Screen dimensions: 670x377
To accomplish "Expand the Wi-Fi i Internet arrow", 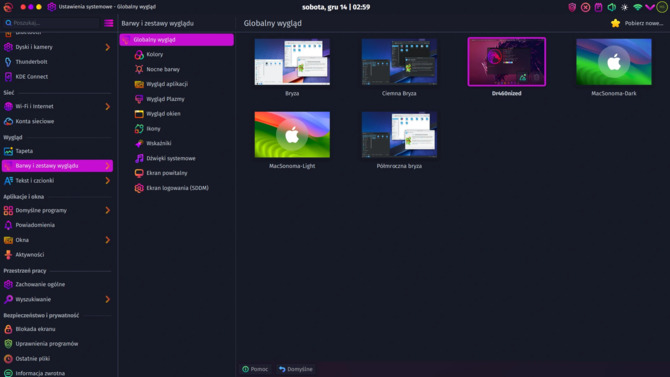I will [x=108, y=106].
